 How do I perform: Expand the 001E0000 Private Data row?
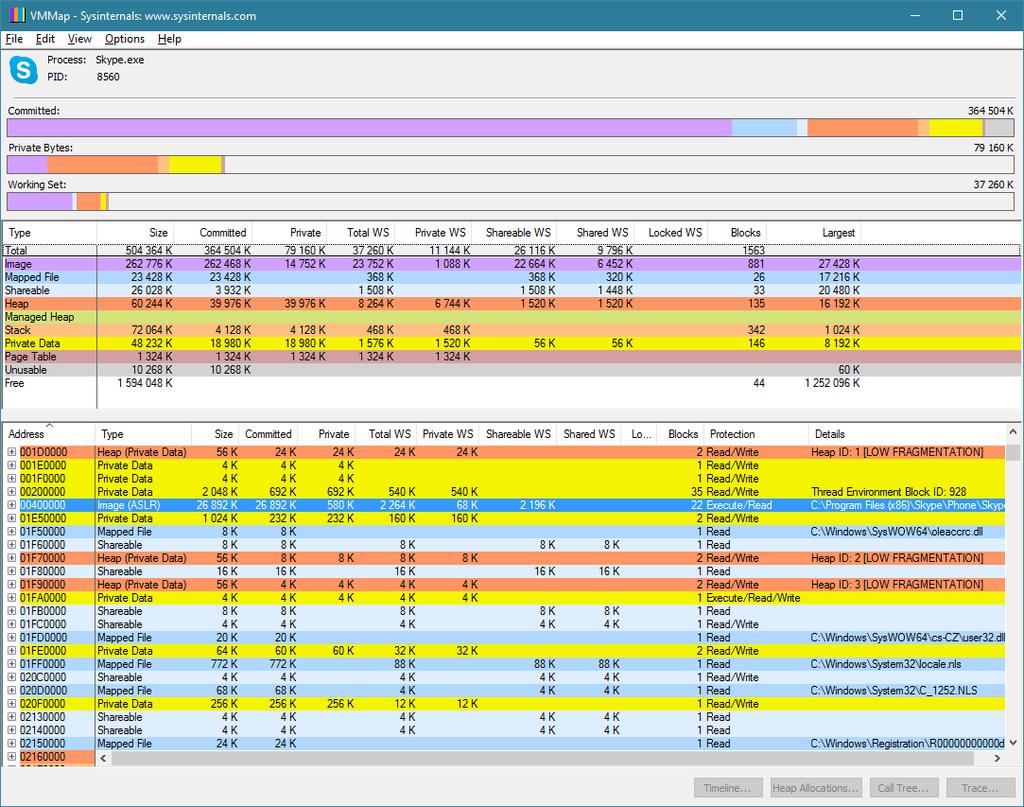point(12,466)
